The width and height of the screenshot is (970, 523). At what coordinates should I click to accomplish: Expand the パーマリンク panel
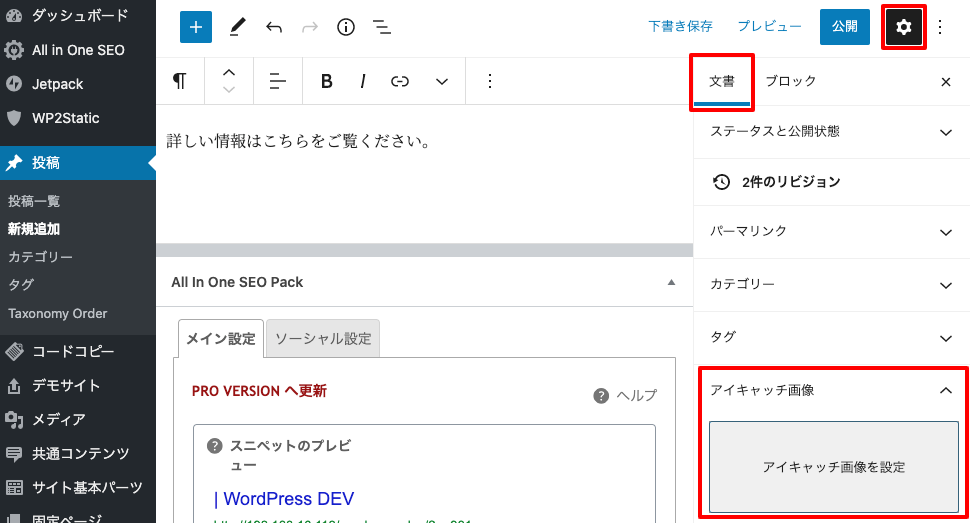[831, 231]
